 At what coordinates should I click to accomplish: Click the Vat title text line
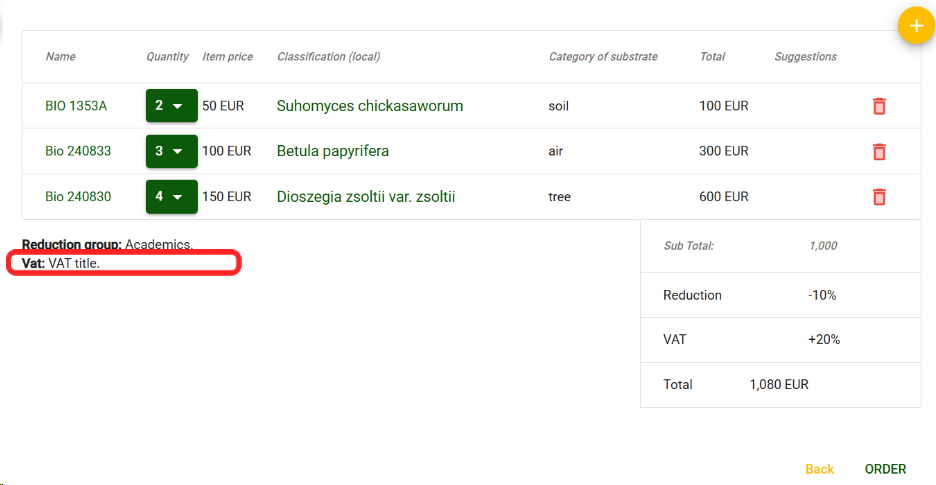tap(62, 263)
